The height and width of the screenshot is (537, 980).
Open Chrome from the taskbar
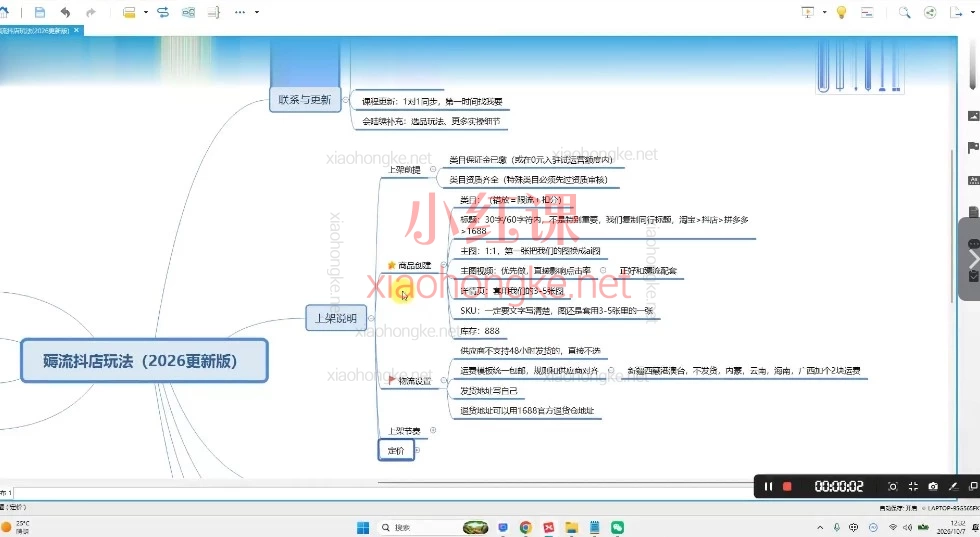click(526, 528)
